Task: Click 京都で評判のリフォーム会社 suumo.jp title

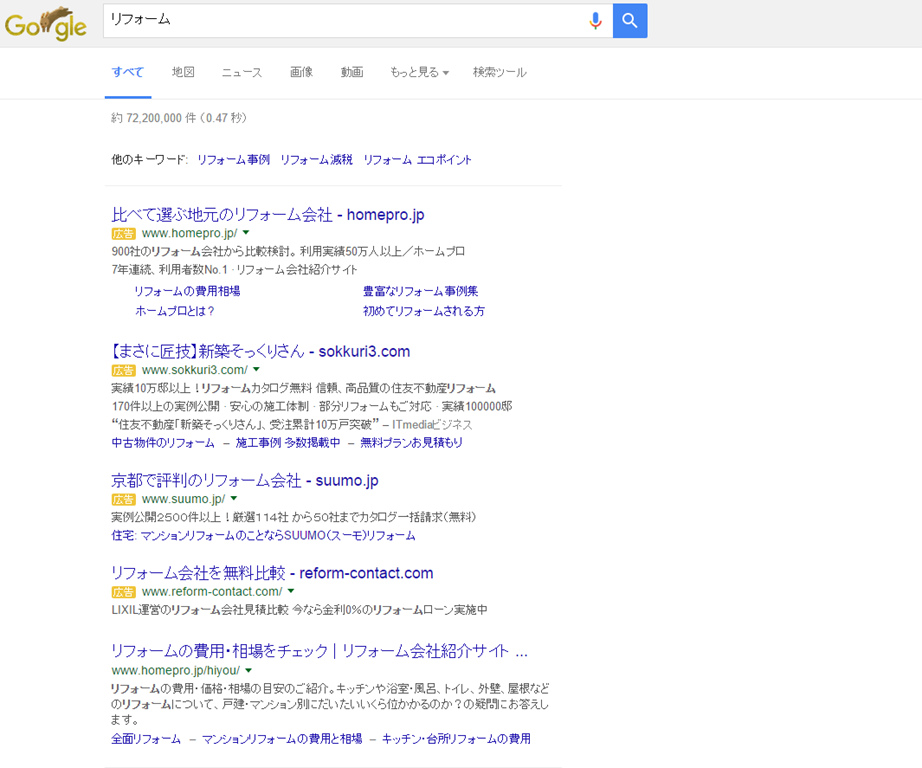Action: pyautogui.click(x=244, y=480)
